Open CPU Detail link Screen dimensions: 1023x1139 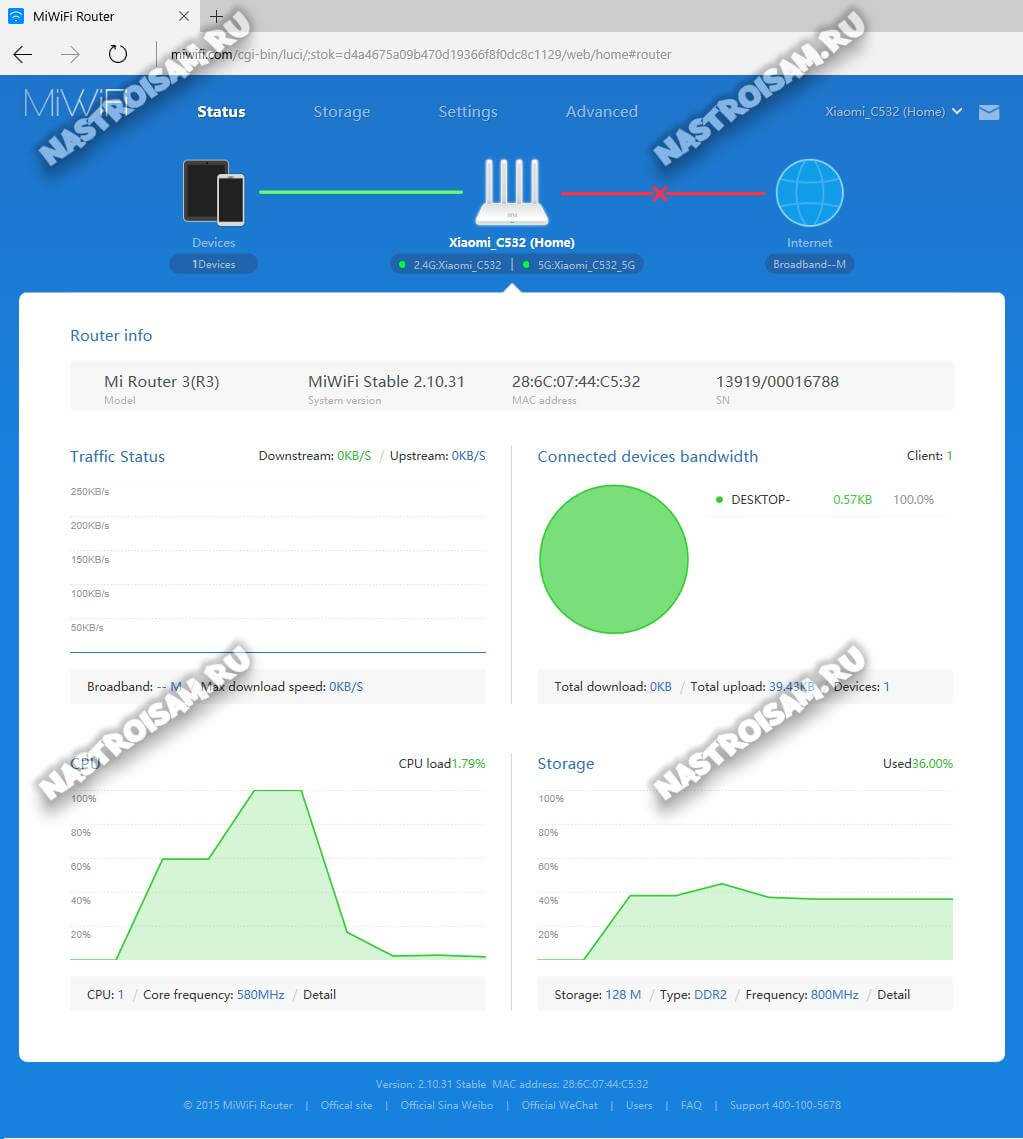pos(319,994)
